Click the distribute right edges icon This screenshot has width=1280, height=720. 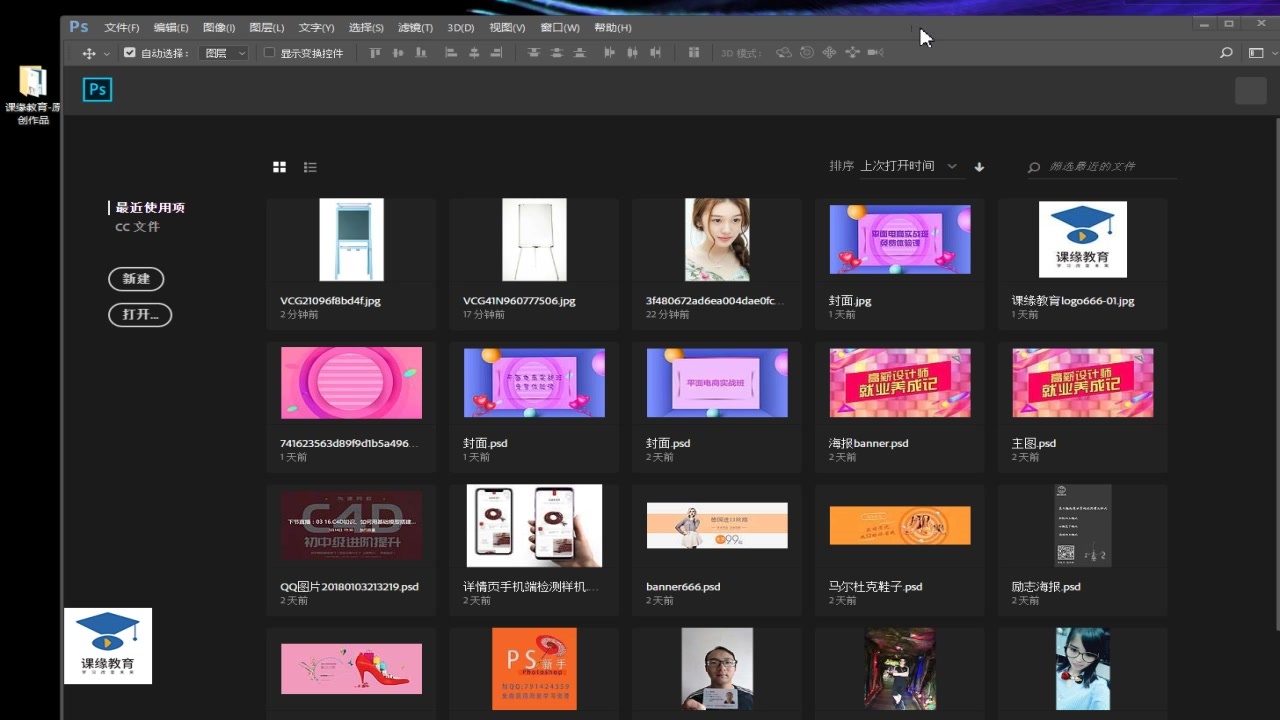[x=655, y=53]
